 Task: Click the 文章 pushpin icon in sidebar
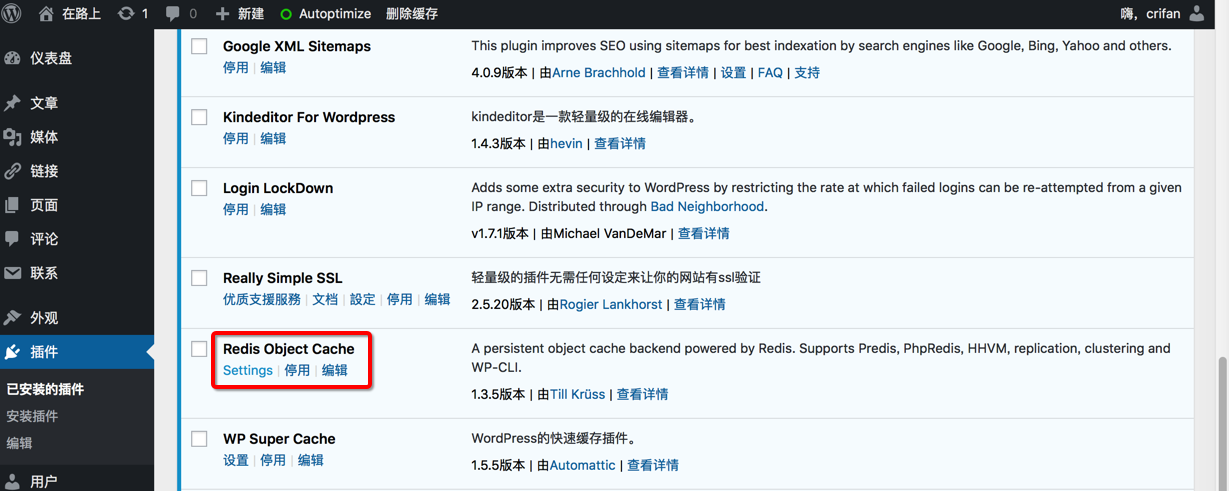point(13,103)
